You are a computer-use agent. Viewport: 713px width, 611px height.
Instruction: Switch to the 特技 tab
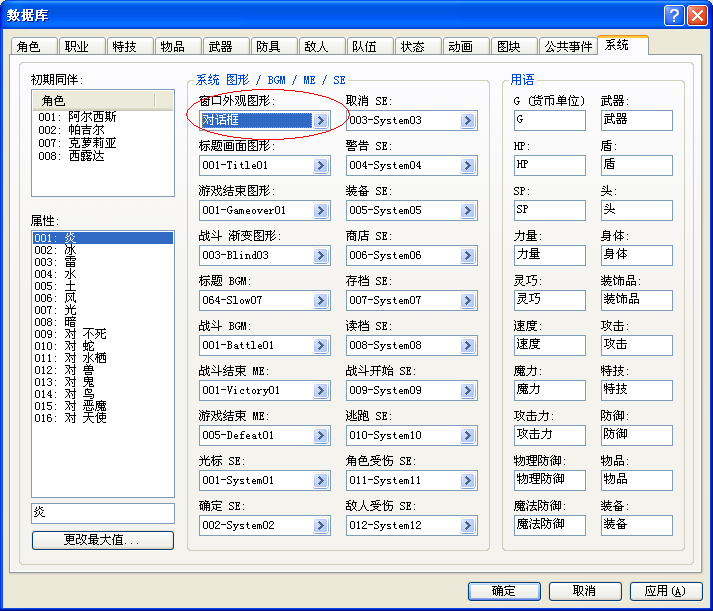pyautogui.click(x=130, y=46)
